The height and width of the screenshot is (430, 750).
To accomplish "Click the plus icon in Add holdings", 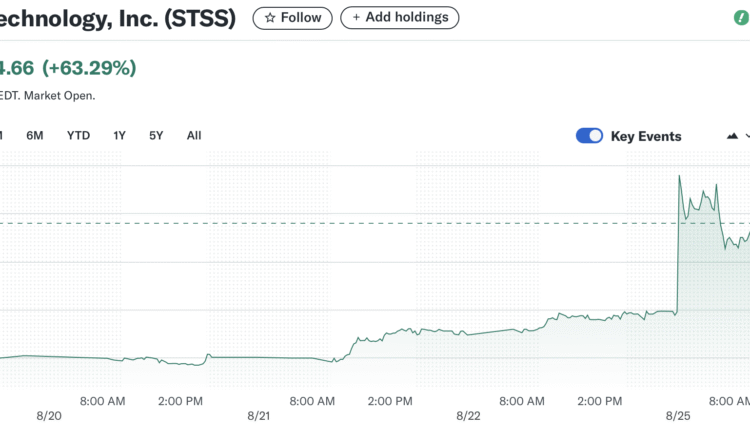I will tap(356, 18).
